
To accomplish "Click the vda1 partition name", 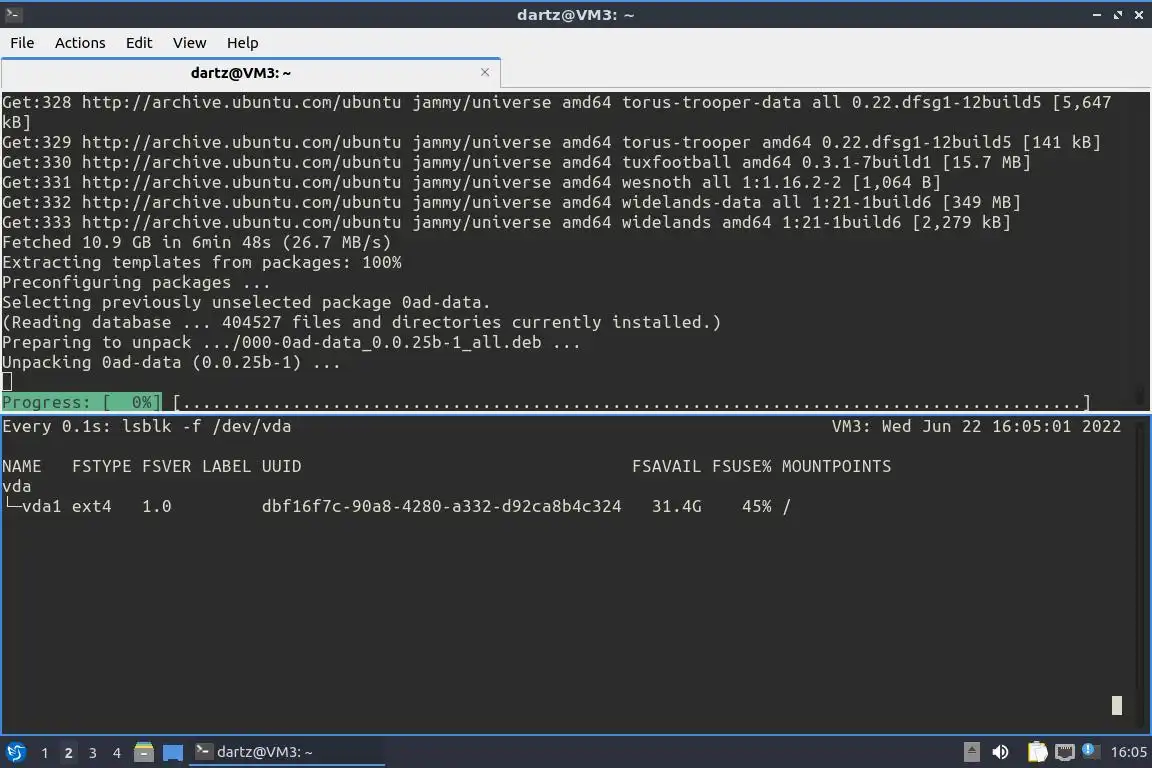I will coord(42,506).
